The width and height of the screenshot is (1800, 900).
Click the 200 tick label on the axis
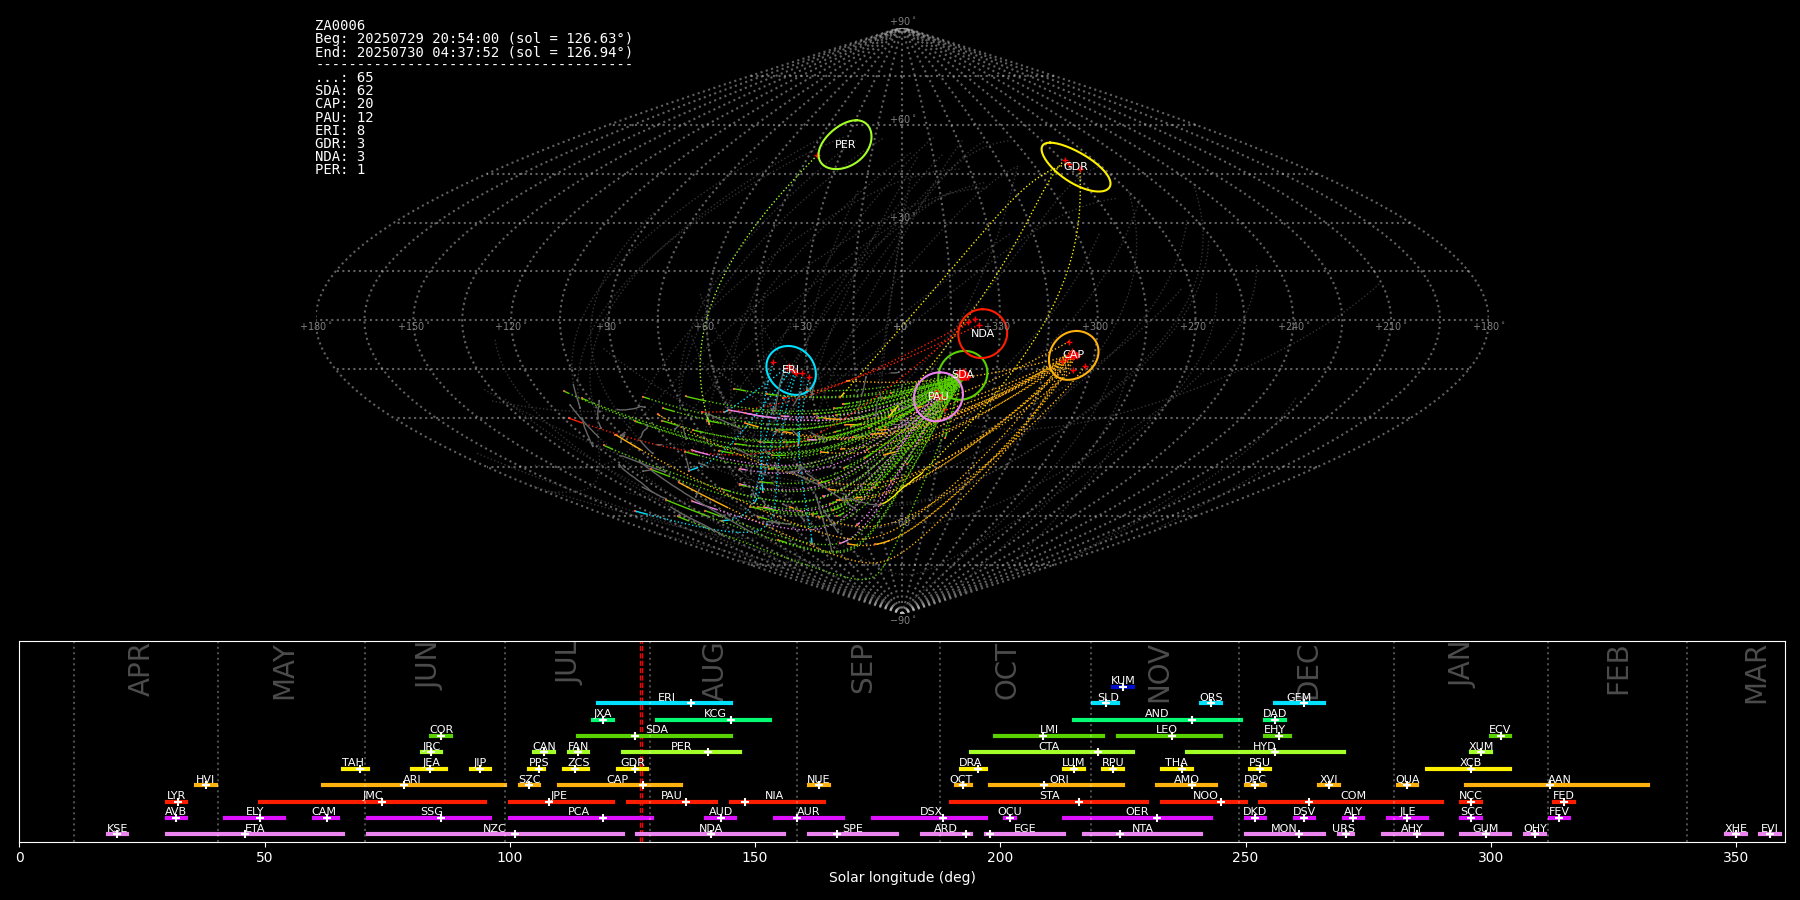pyautogui.click(x=1000, y=858)
